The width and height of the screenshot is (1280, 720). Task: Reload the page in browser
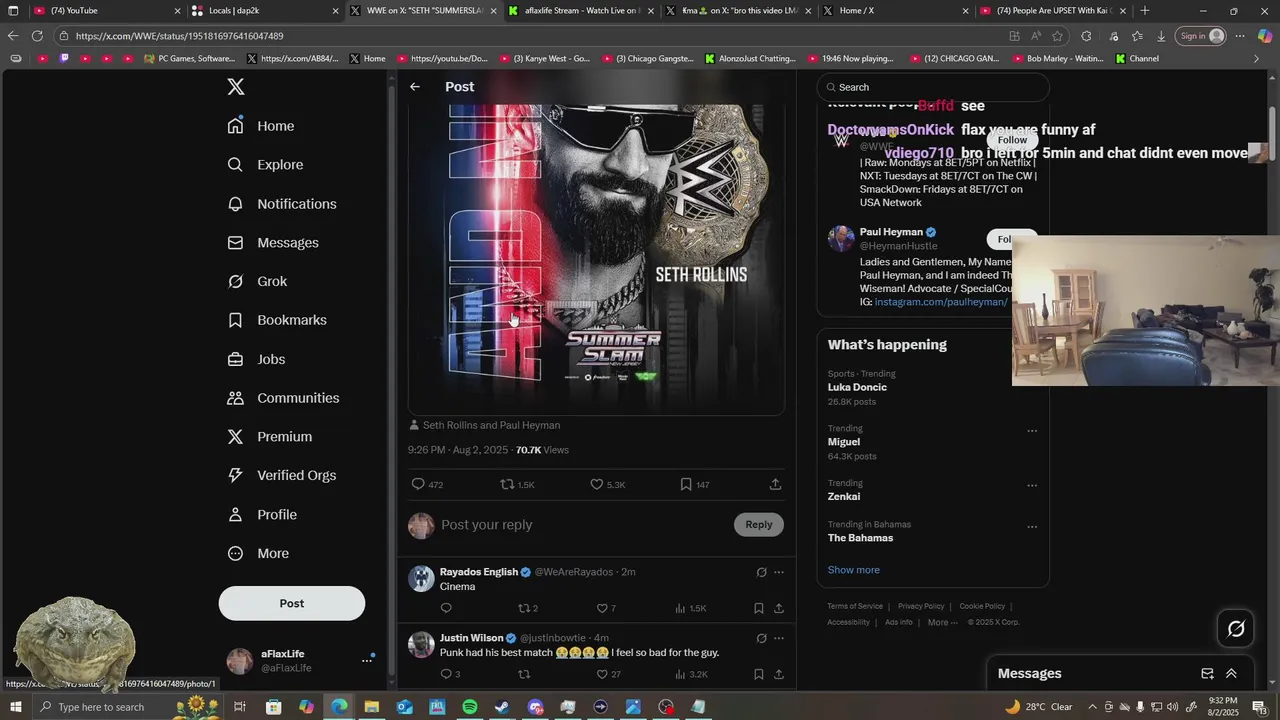37,36
